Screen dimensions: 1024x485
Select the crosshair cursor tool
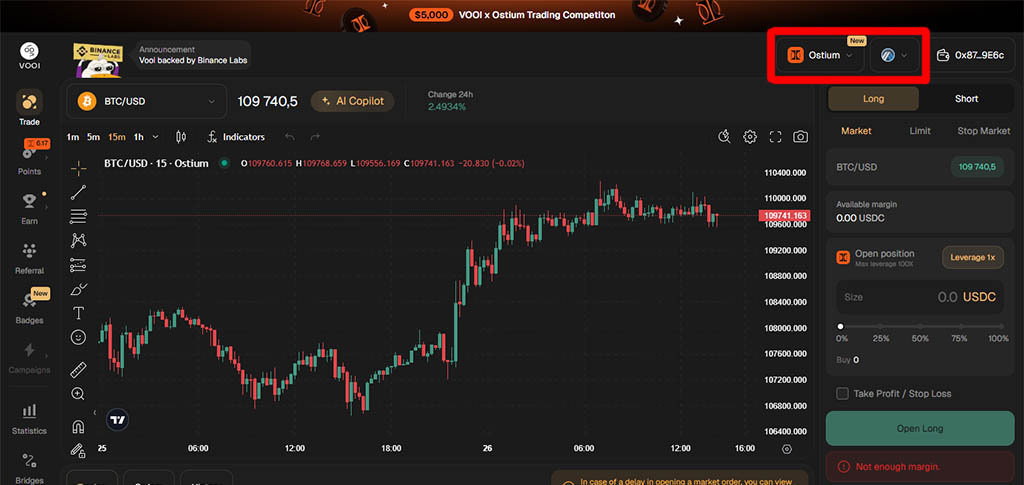point(78,168)
